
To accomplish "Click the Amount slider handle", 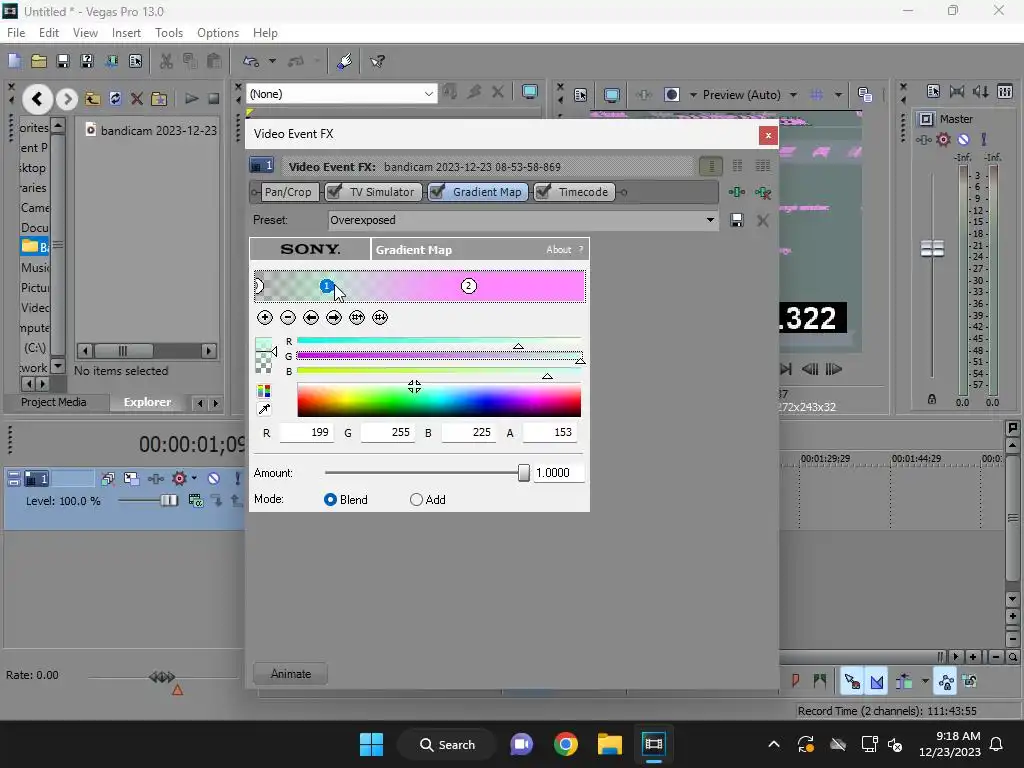I will pos(524,473).
